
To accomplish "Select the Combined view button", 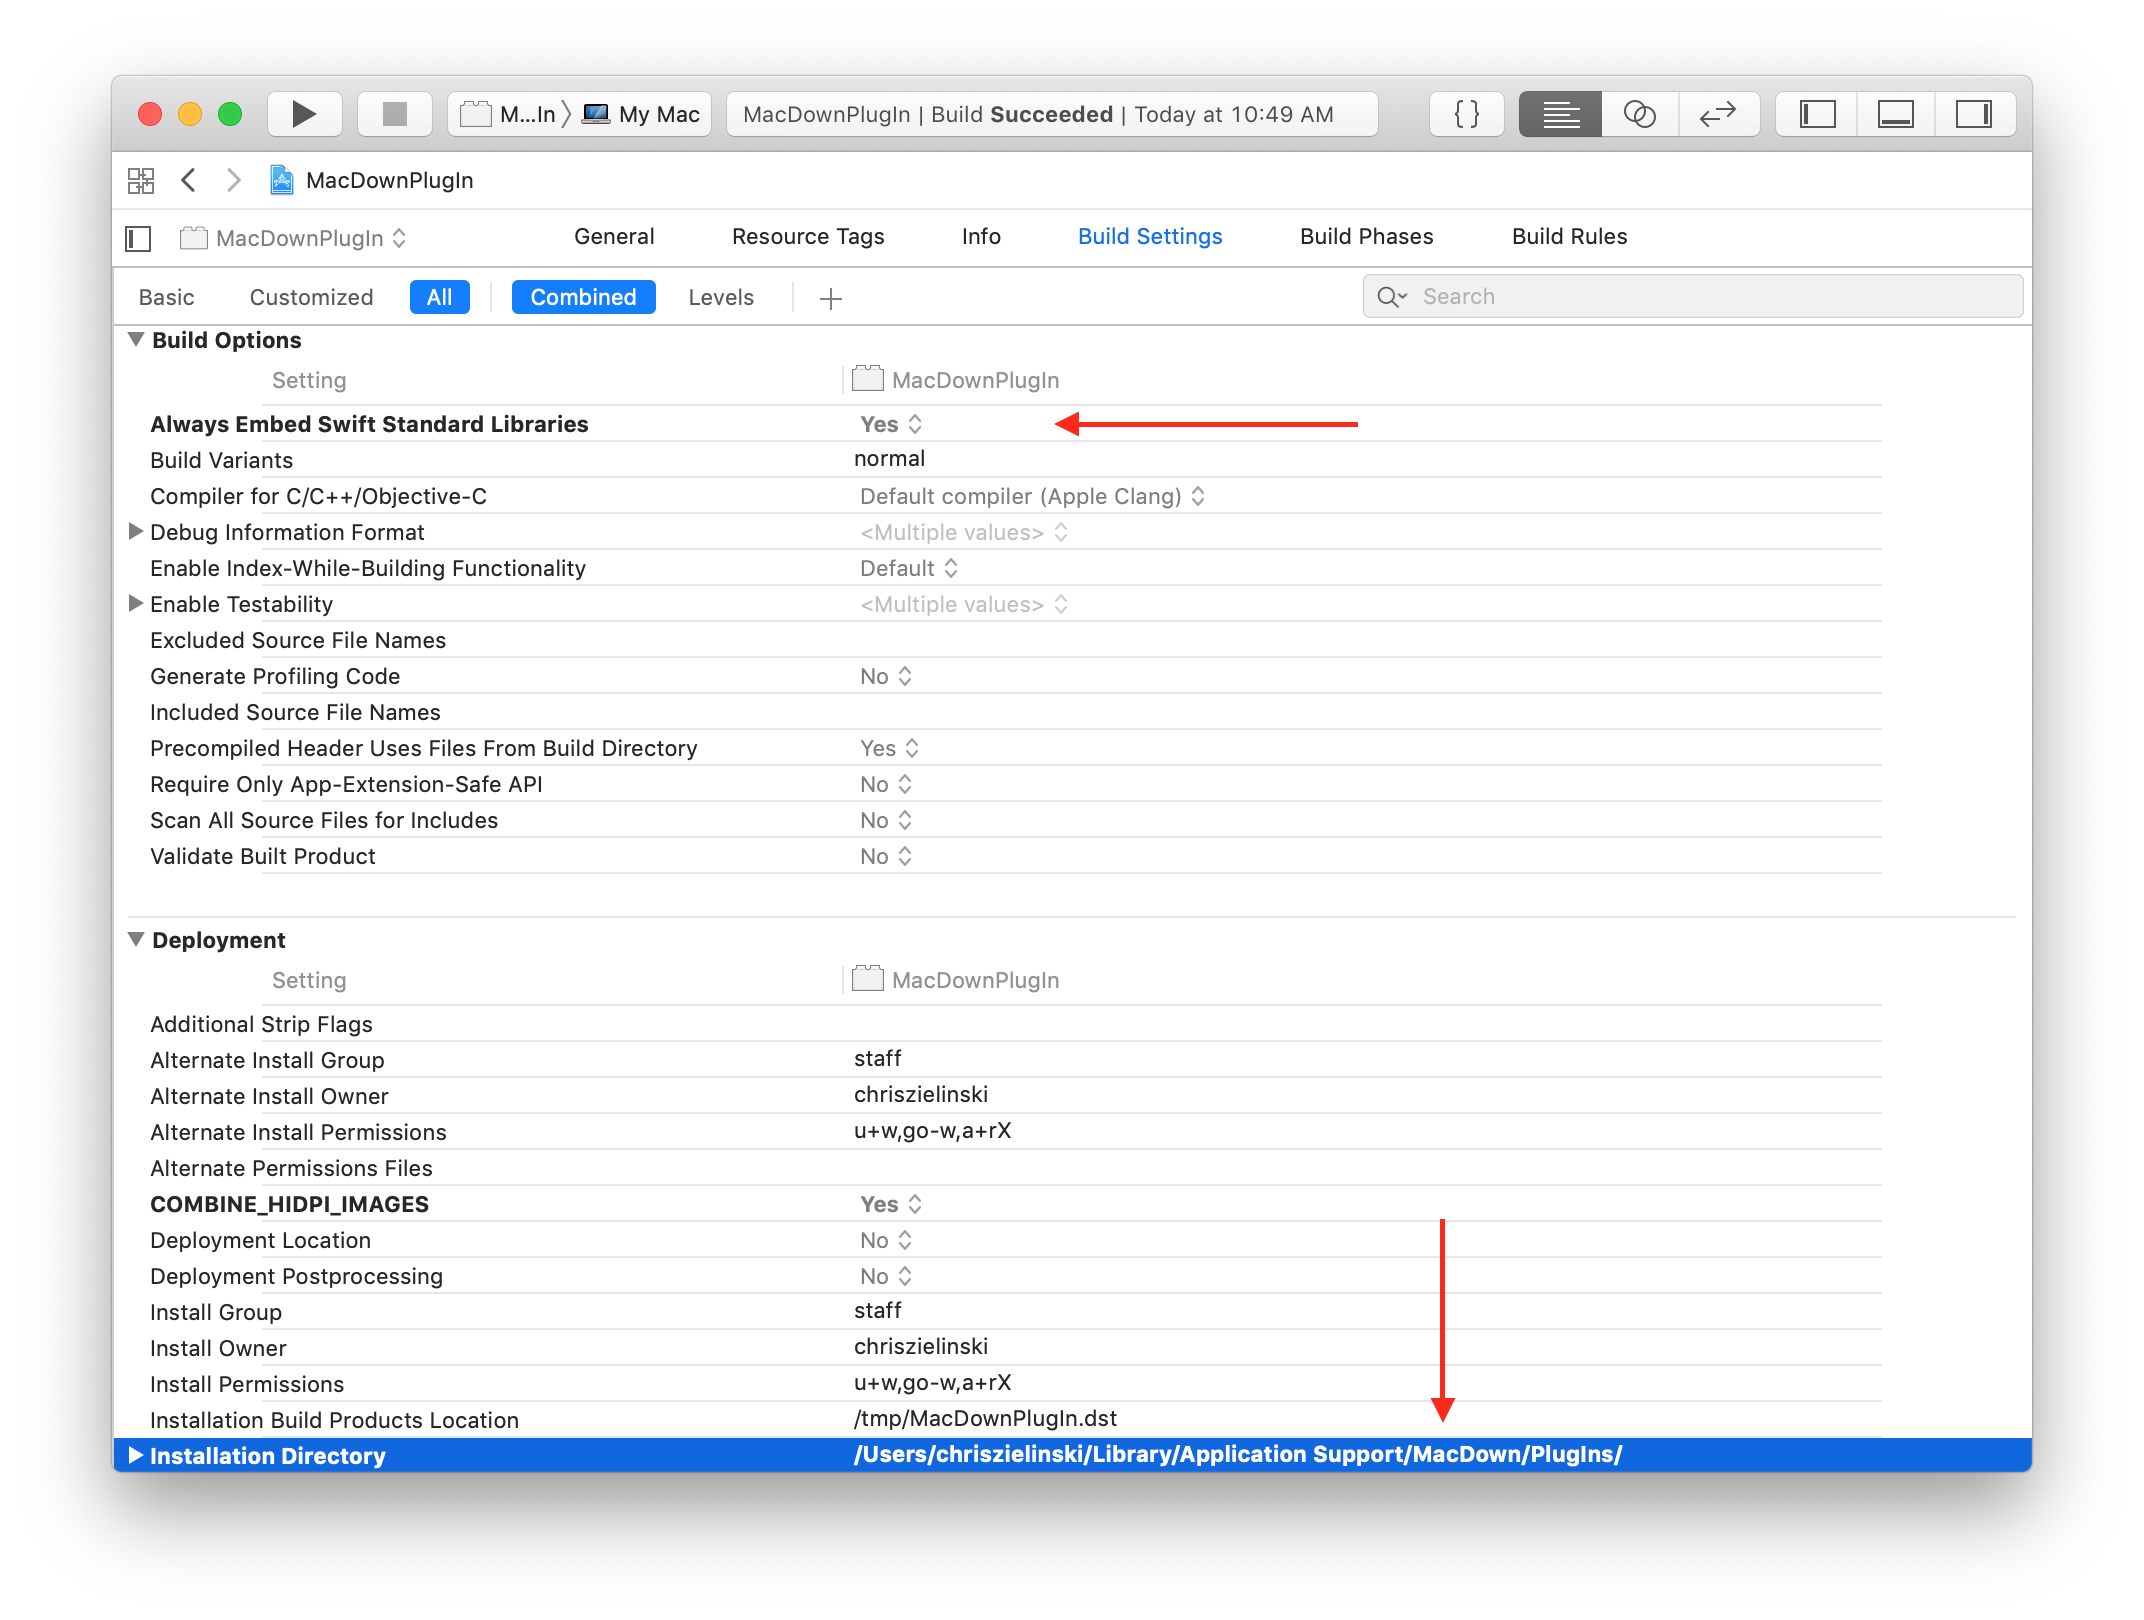I will (x=583, y=297).
